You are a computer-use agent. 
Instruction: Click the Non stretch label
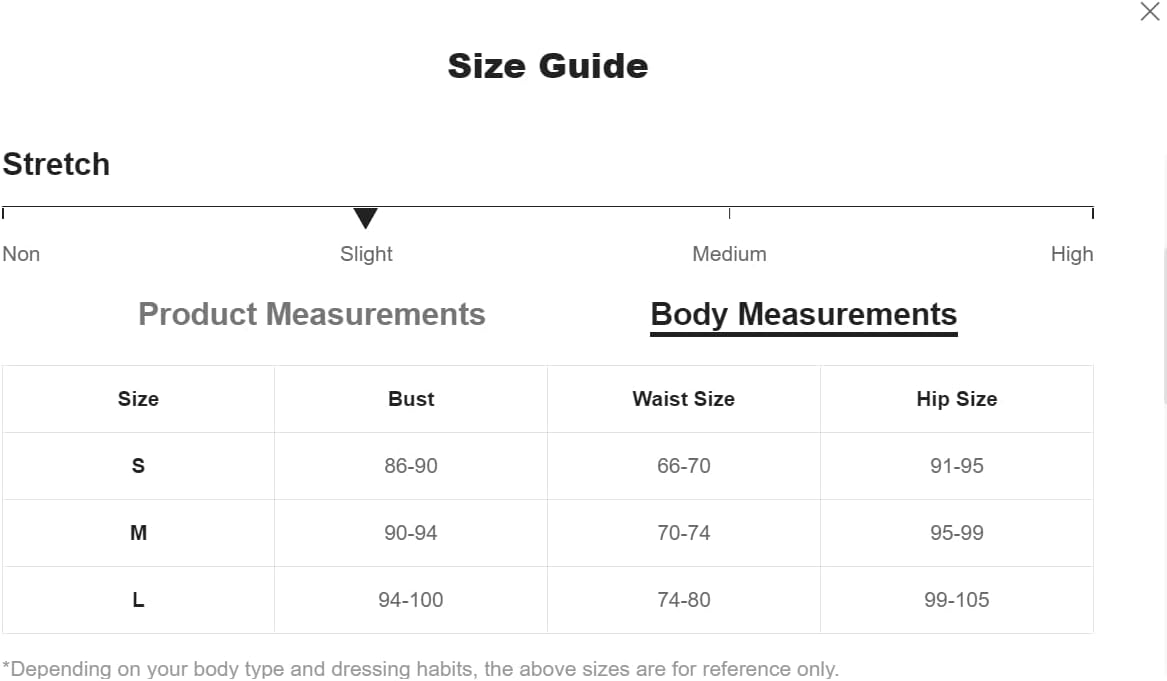tap(21, 254)
